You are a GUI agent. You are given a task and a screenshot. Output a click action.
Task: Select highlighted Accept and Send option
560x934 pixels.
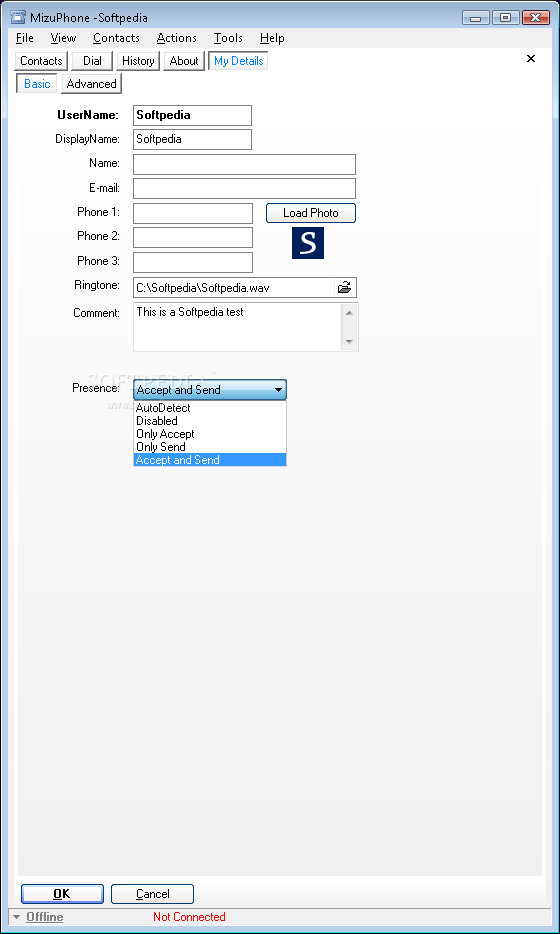(x=210, y=460)
